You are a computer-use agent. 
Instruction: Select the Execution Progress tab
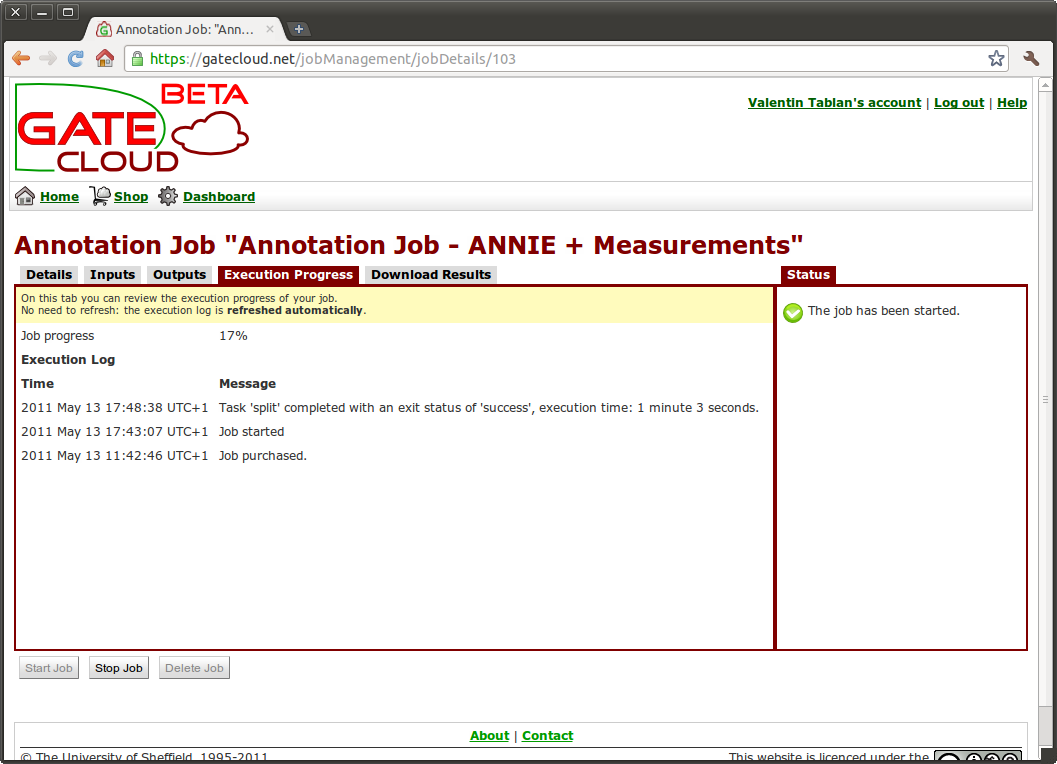tap(289, 274)
